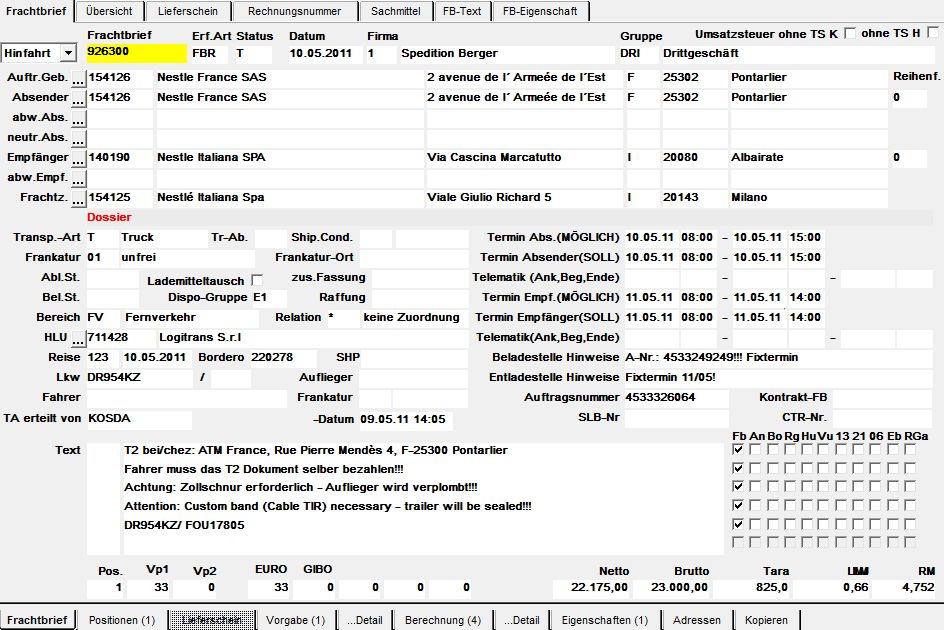The width and height of the screenshot is (944, 630).
Task: Click the Kopieren button
Action: [766, 620]
